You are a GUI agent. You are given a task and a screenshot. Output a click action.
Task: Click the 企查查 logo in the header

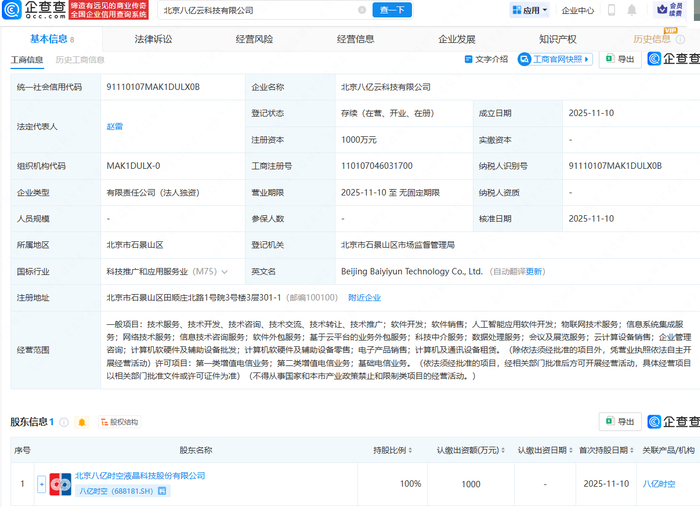40,11
